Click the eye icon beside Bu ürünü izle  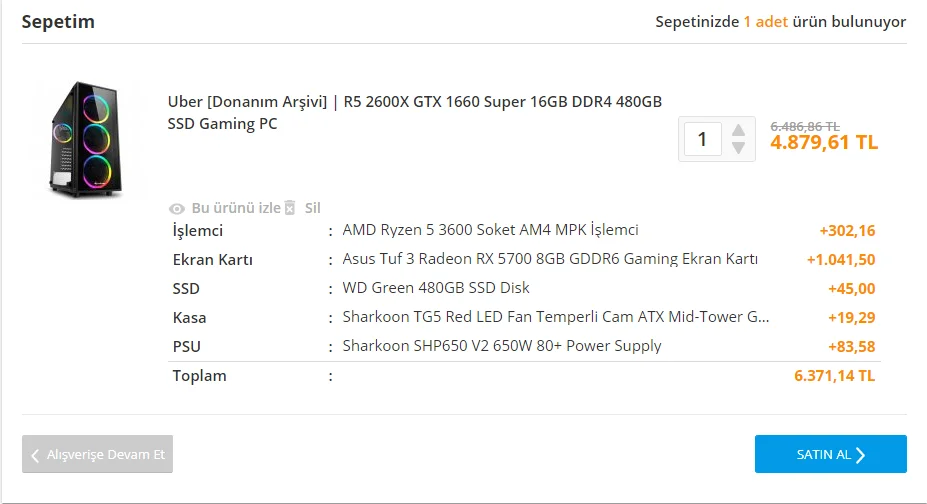click(177, 208)
